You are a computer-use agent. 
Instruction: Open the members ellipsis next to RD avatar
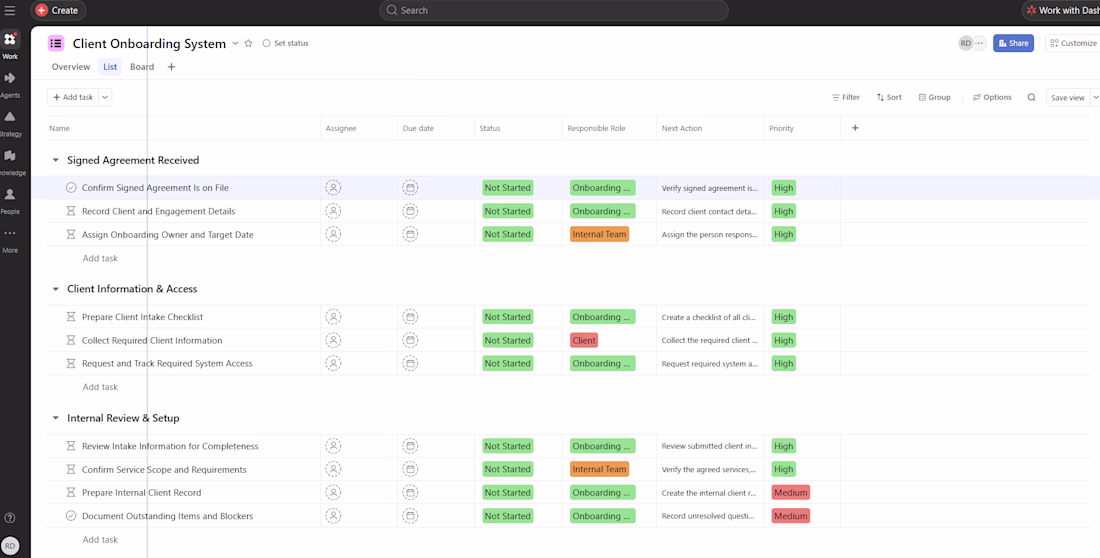pos(979,44)
